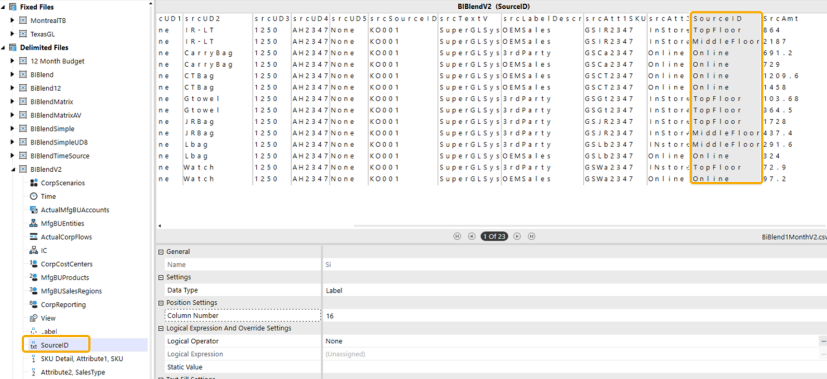827x379 pixels.
Task: Click the IC dimension icon
Action: click(x=34, y=251)
